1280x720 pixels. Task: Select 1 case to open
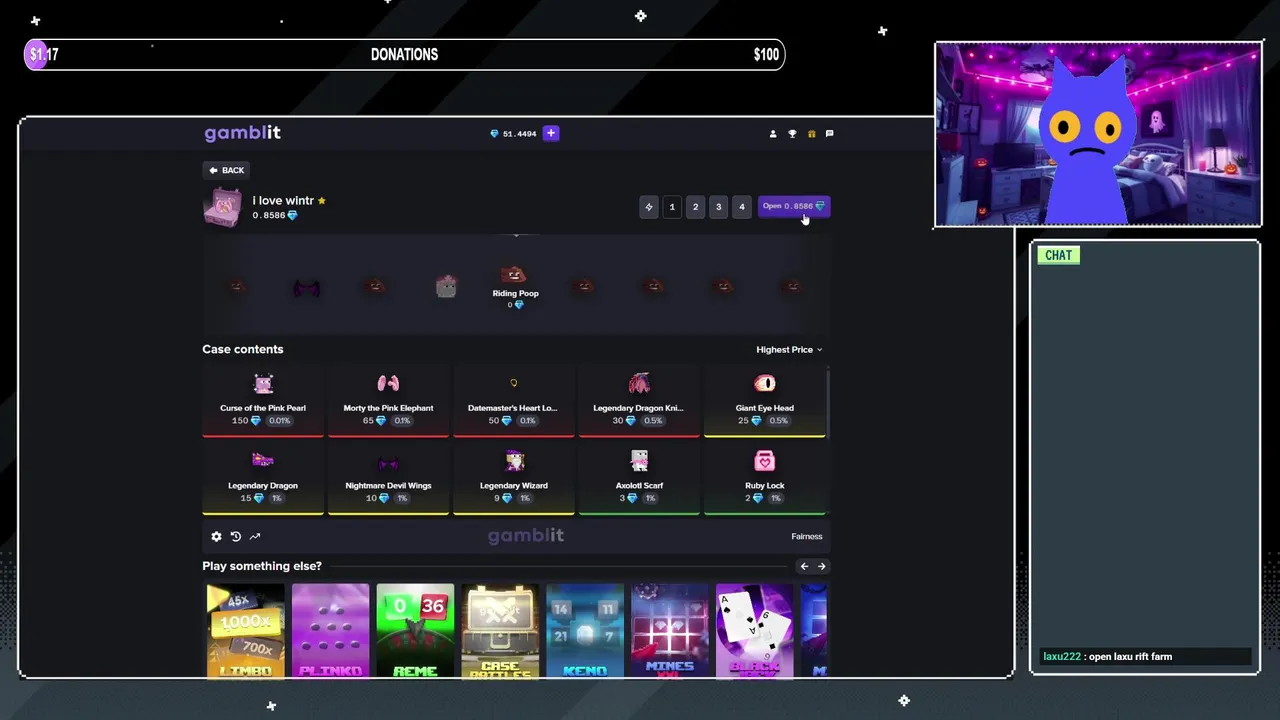672,207
